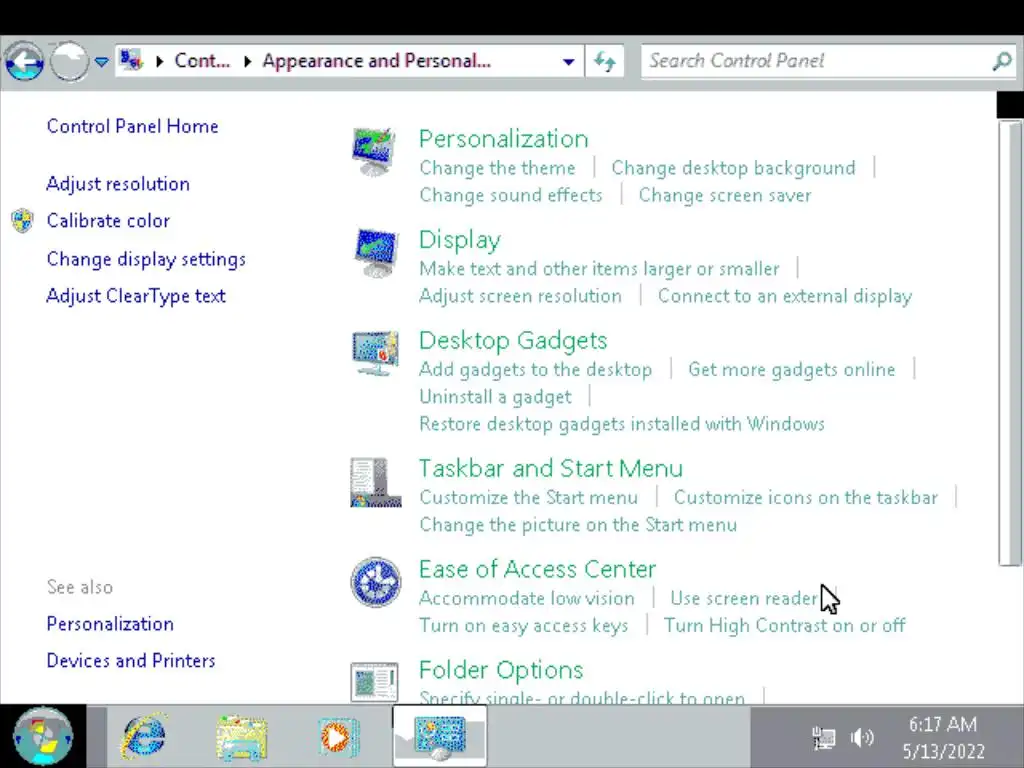Screen dimensions: 1024x768
Task: Click the Control Panel taskbar button
Action: (440, 737)
